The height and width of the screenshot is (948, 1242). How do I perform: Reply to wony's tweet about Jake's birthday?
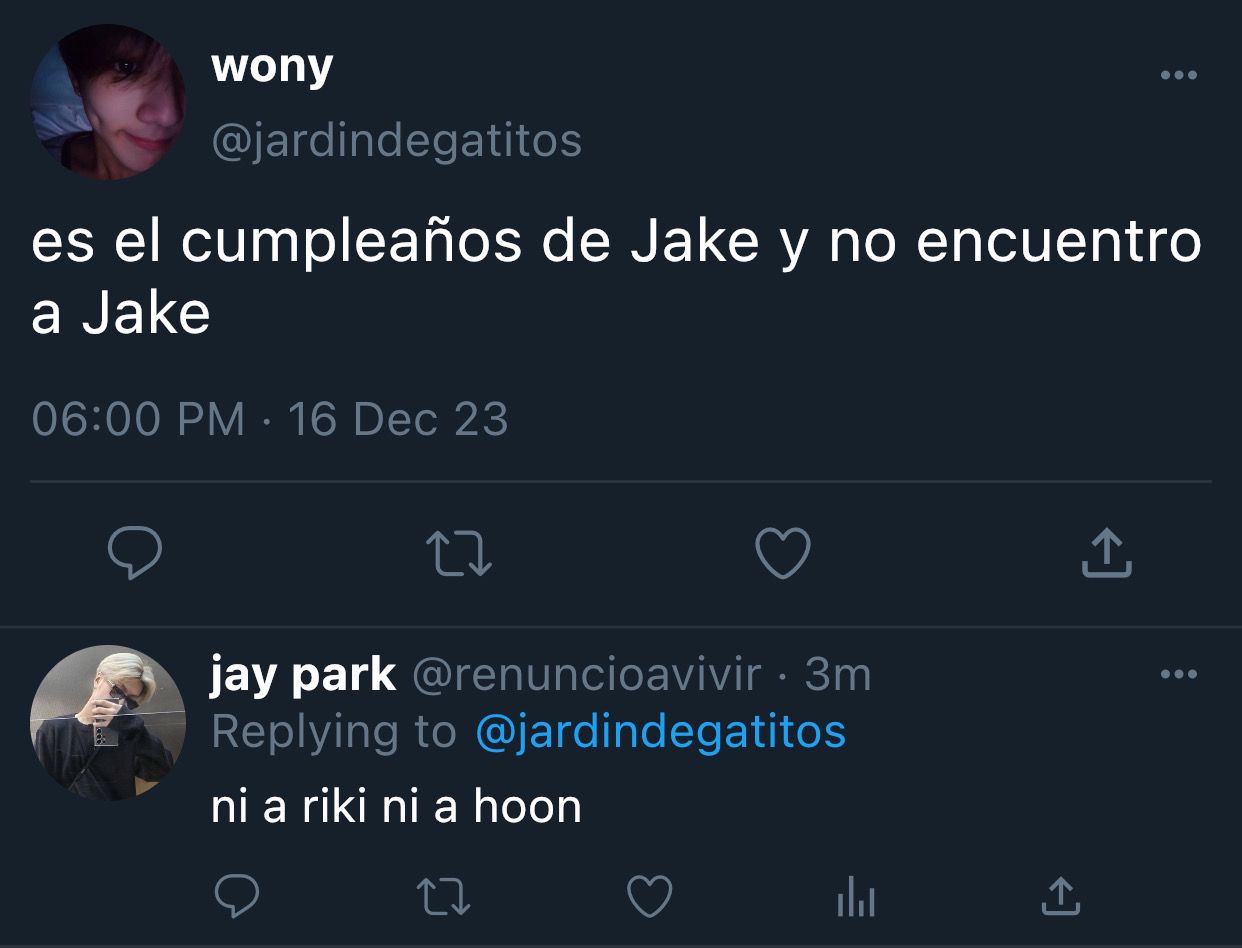pos(135,554)
